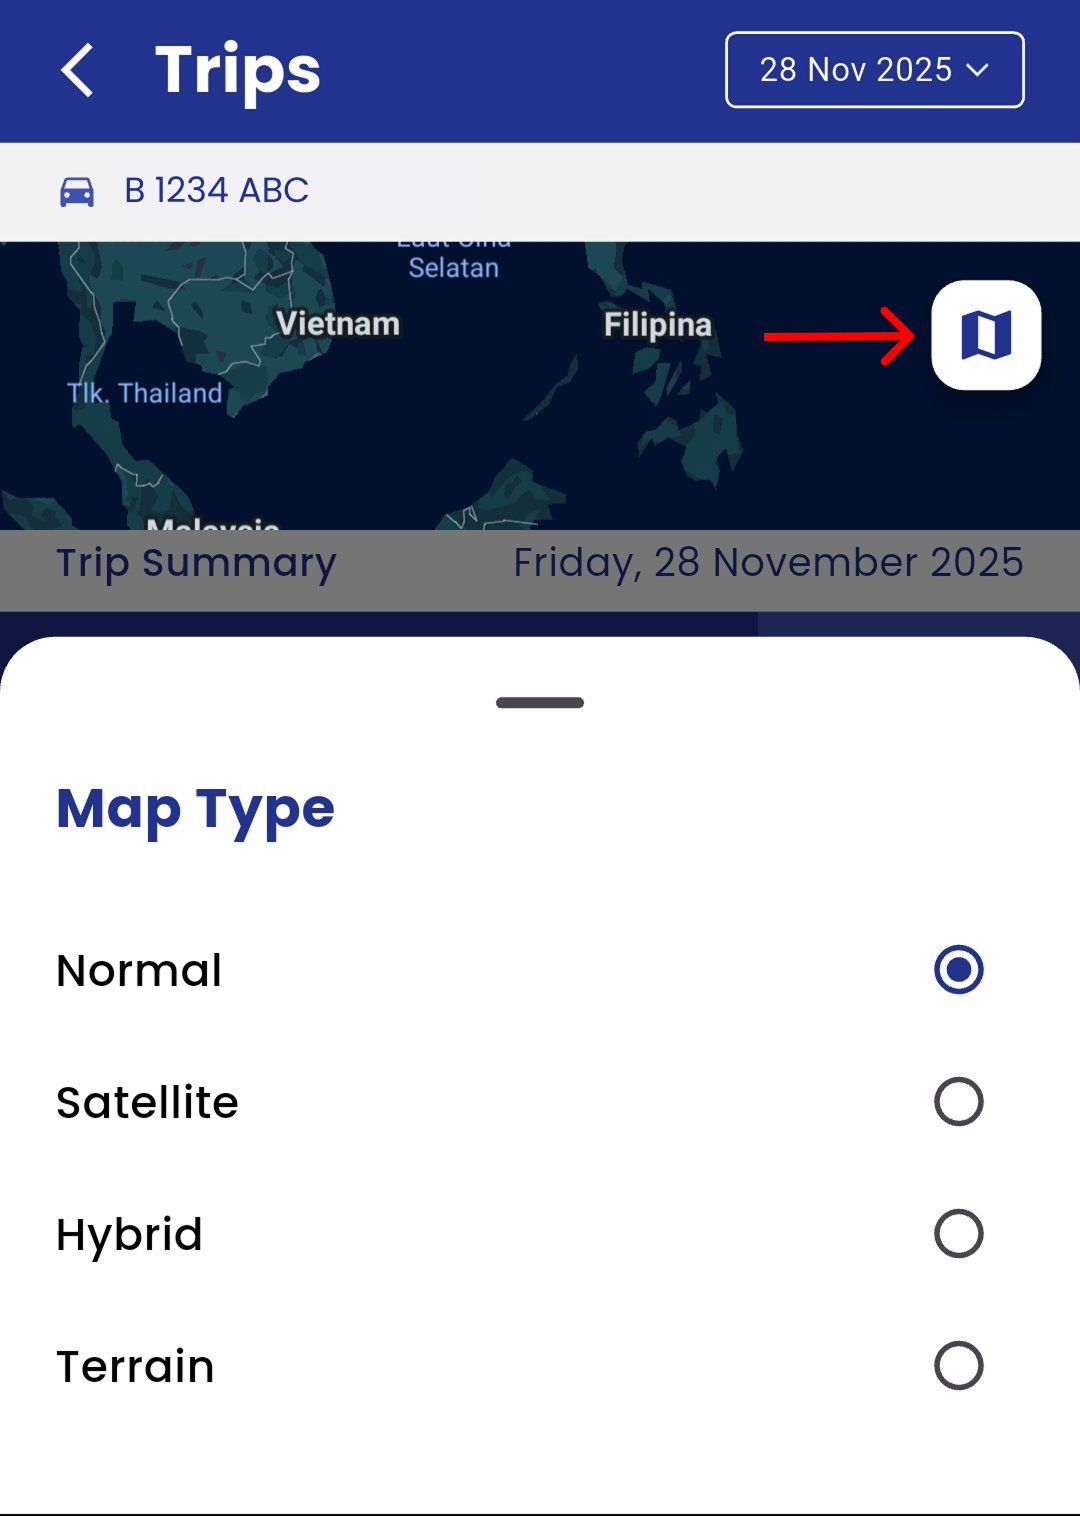1080x1516 pixels.
Task: Click Friday, 28 November 2025 text
Action: [768, 563]
